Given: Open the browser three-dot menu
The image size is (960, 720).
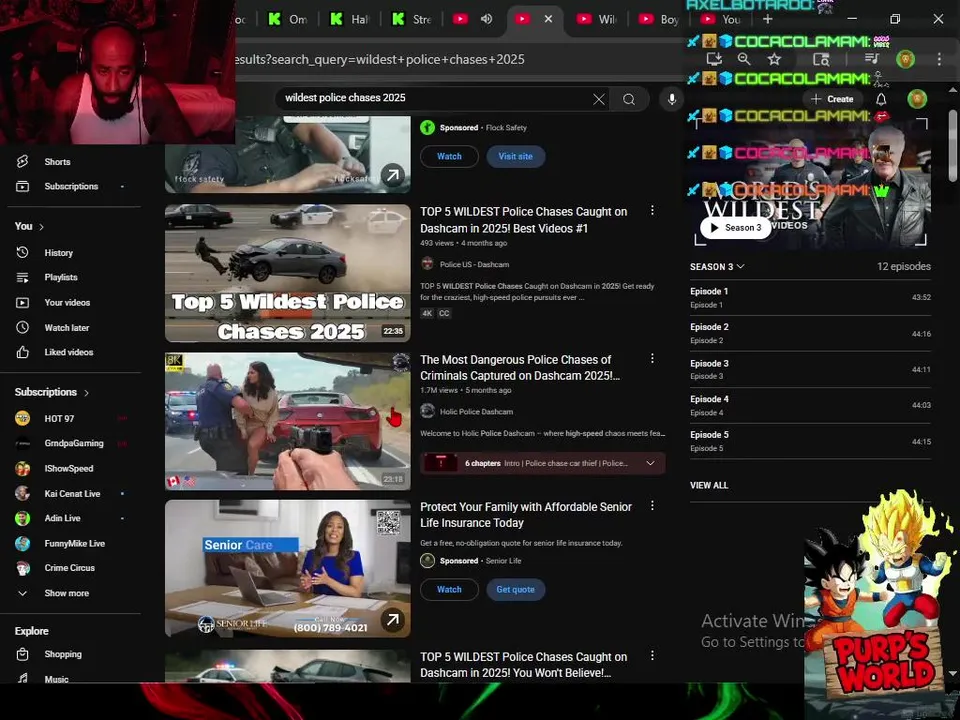Looking at the screenshot, I should 939,59.
